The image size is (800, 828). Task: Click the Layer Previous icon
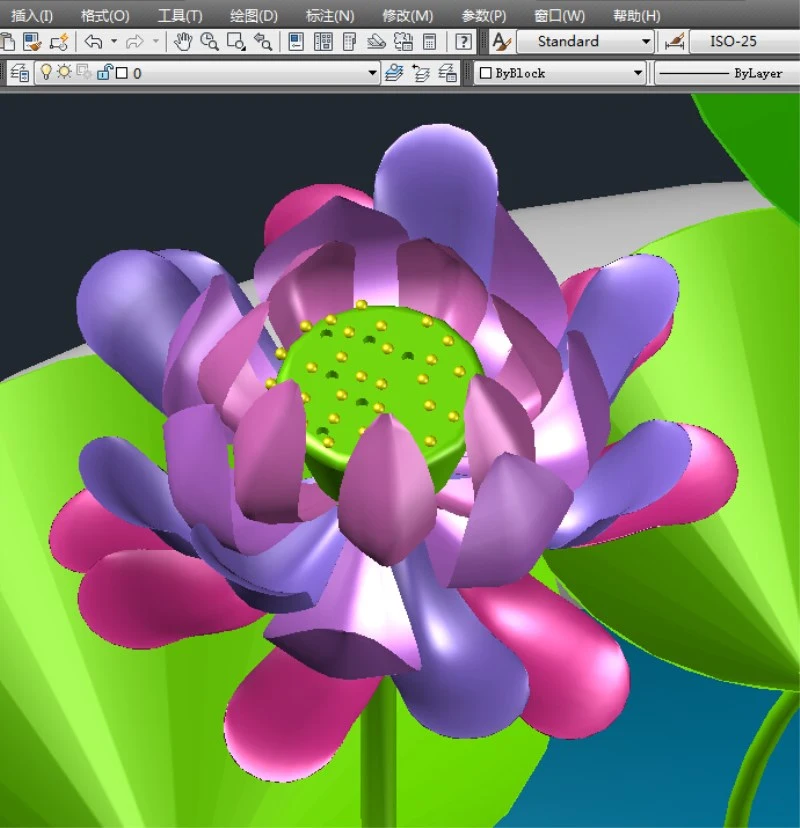[421, 73]
